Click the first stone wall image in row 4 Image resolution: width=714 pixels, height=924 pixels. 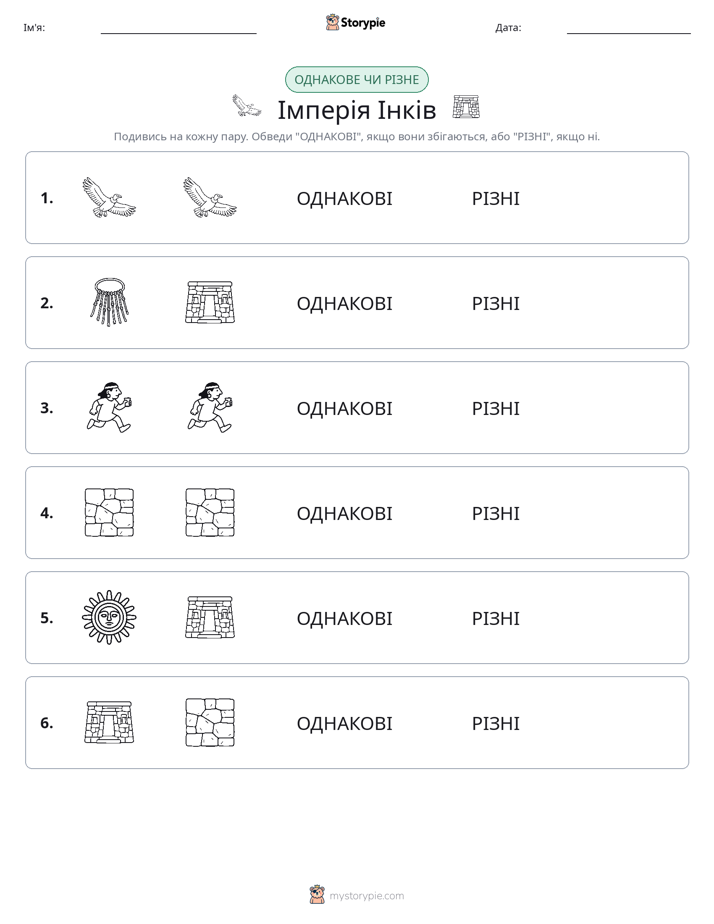[109, 512]
